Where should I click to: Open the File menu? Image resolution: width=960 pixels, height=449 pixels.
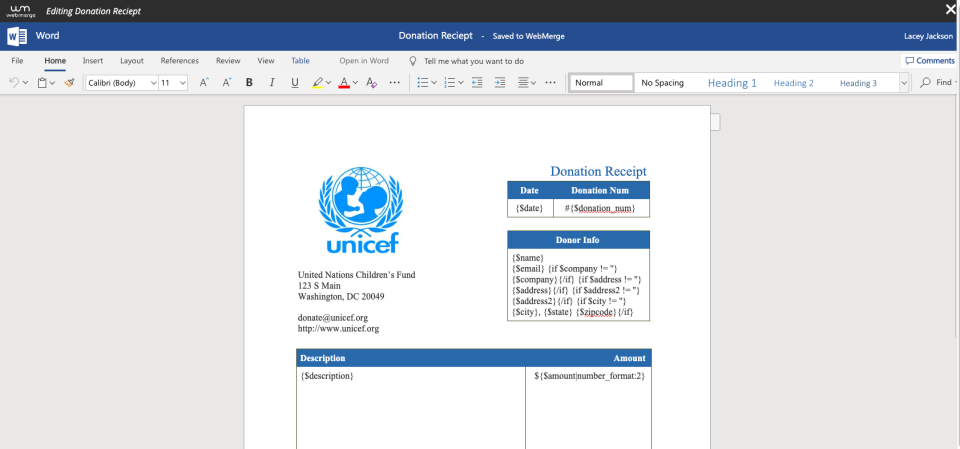tap(17, 61)
